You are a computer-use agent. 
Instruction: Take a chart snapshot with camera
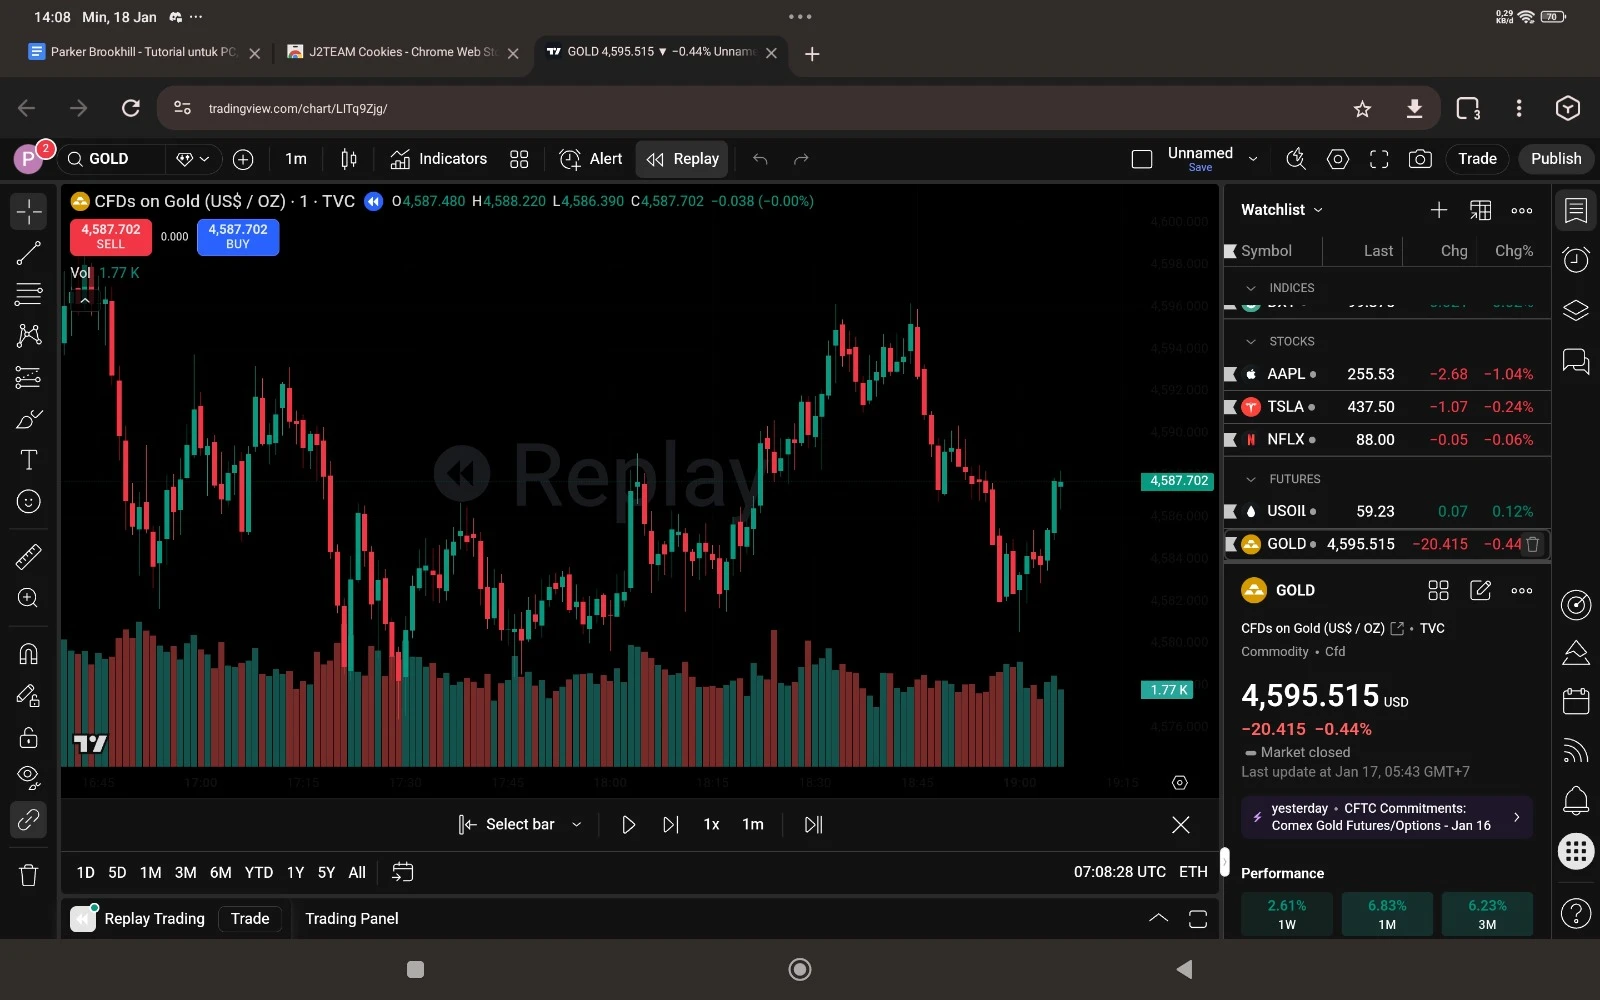click(1420, 159)
